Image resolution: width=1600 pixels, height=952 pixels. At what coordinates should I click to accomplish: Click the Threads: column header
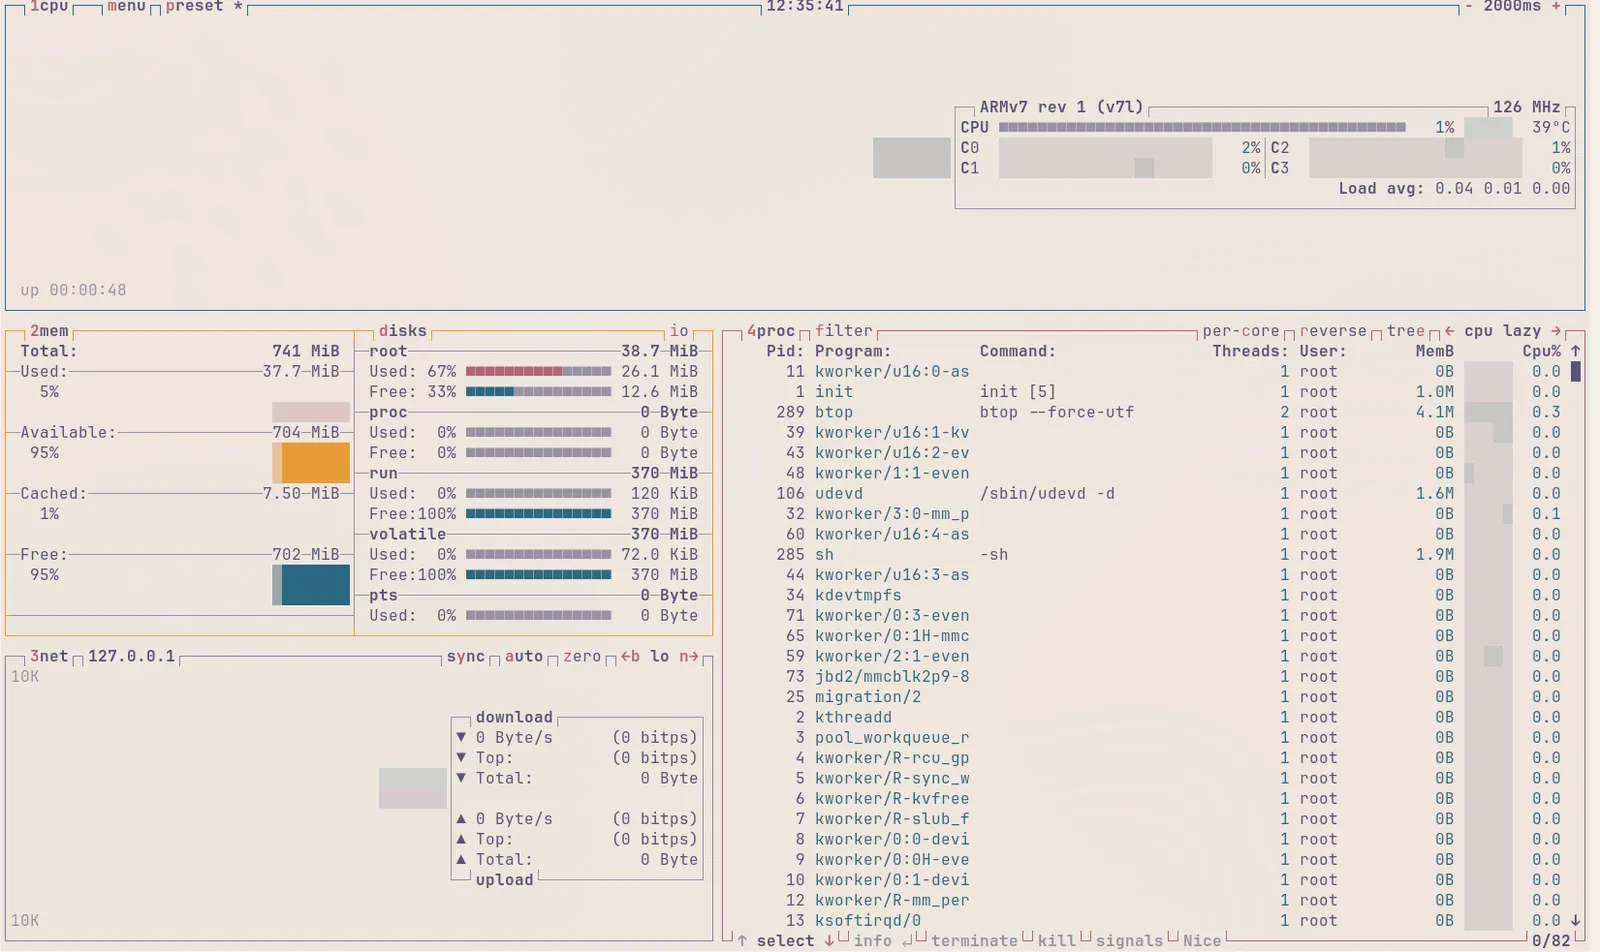click(x=1250, y=351)
